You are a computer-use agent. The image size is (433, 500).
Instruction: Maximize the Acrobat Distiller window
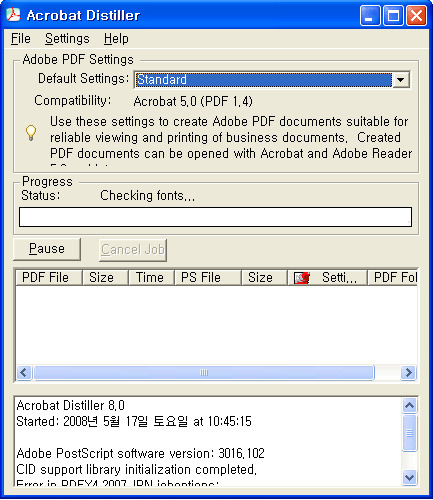coord(393,15)
